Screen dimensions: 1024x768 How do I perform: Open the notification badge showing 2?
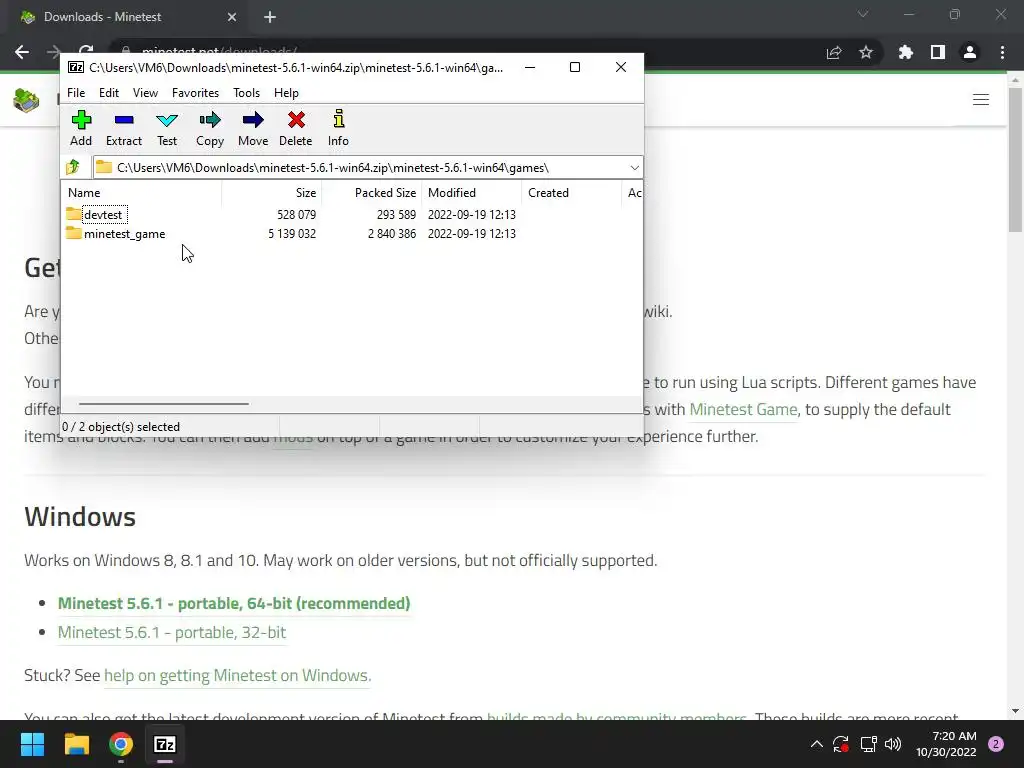[996, 744]
